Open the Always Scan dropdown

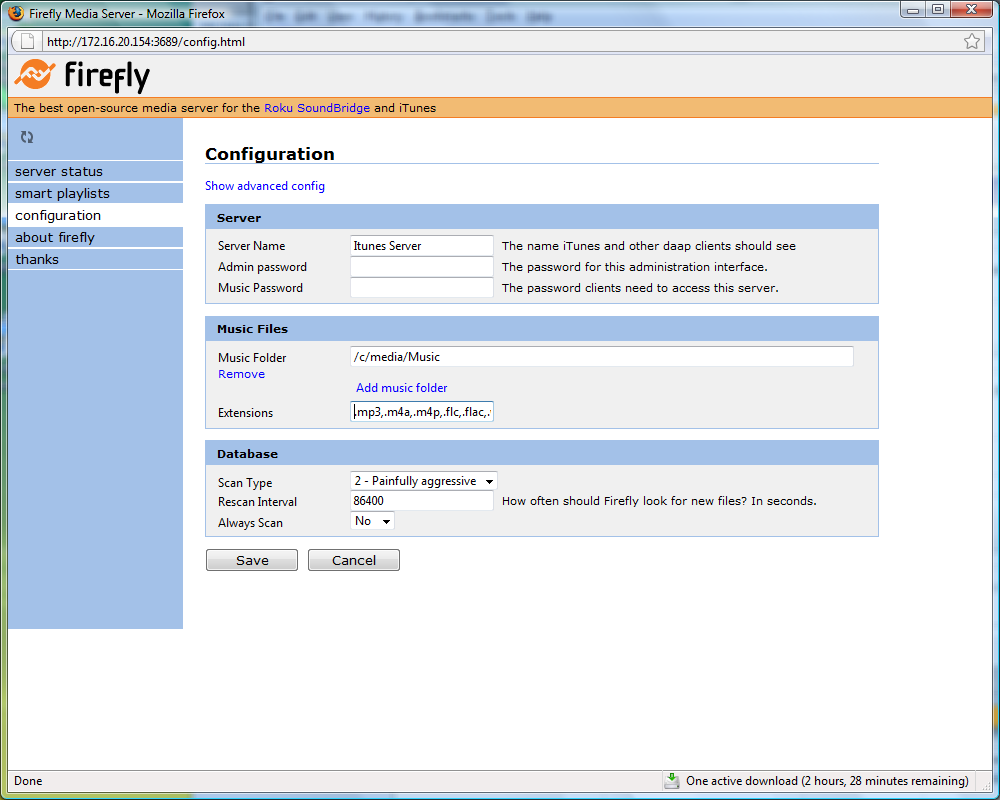(x=372, y=521)
